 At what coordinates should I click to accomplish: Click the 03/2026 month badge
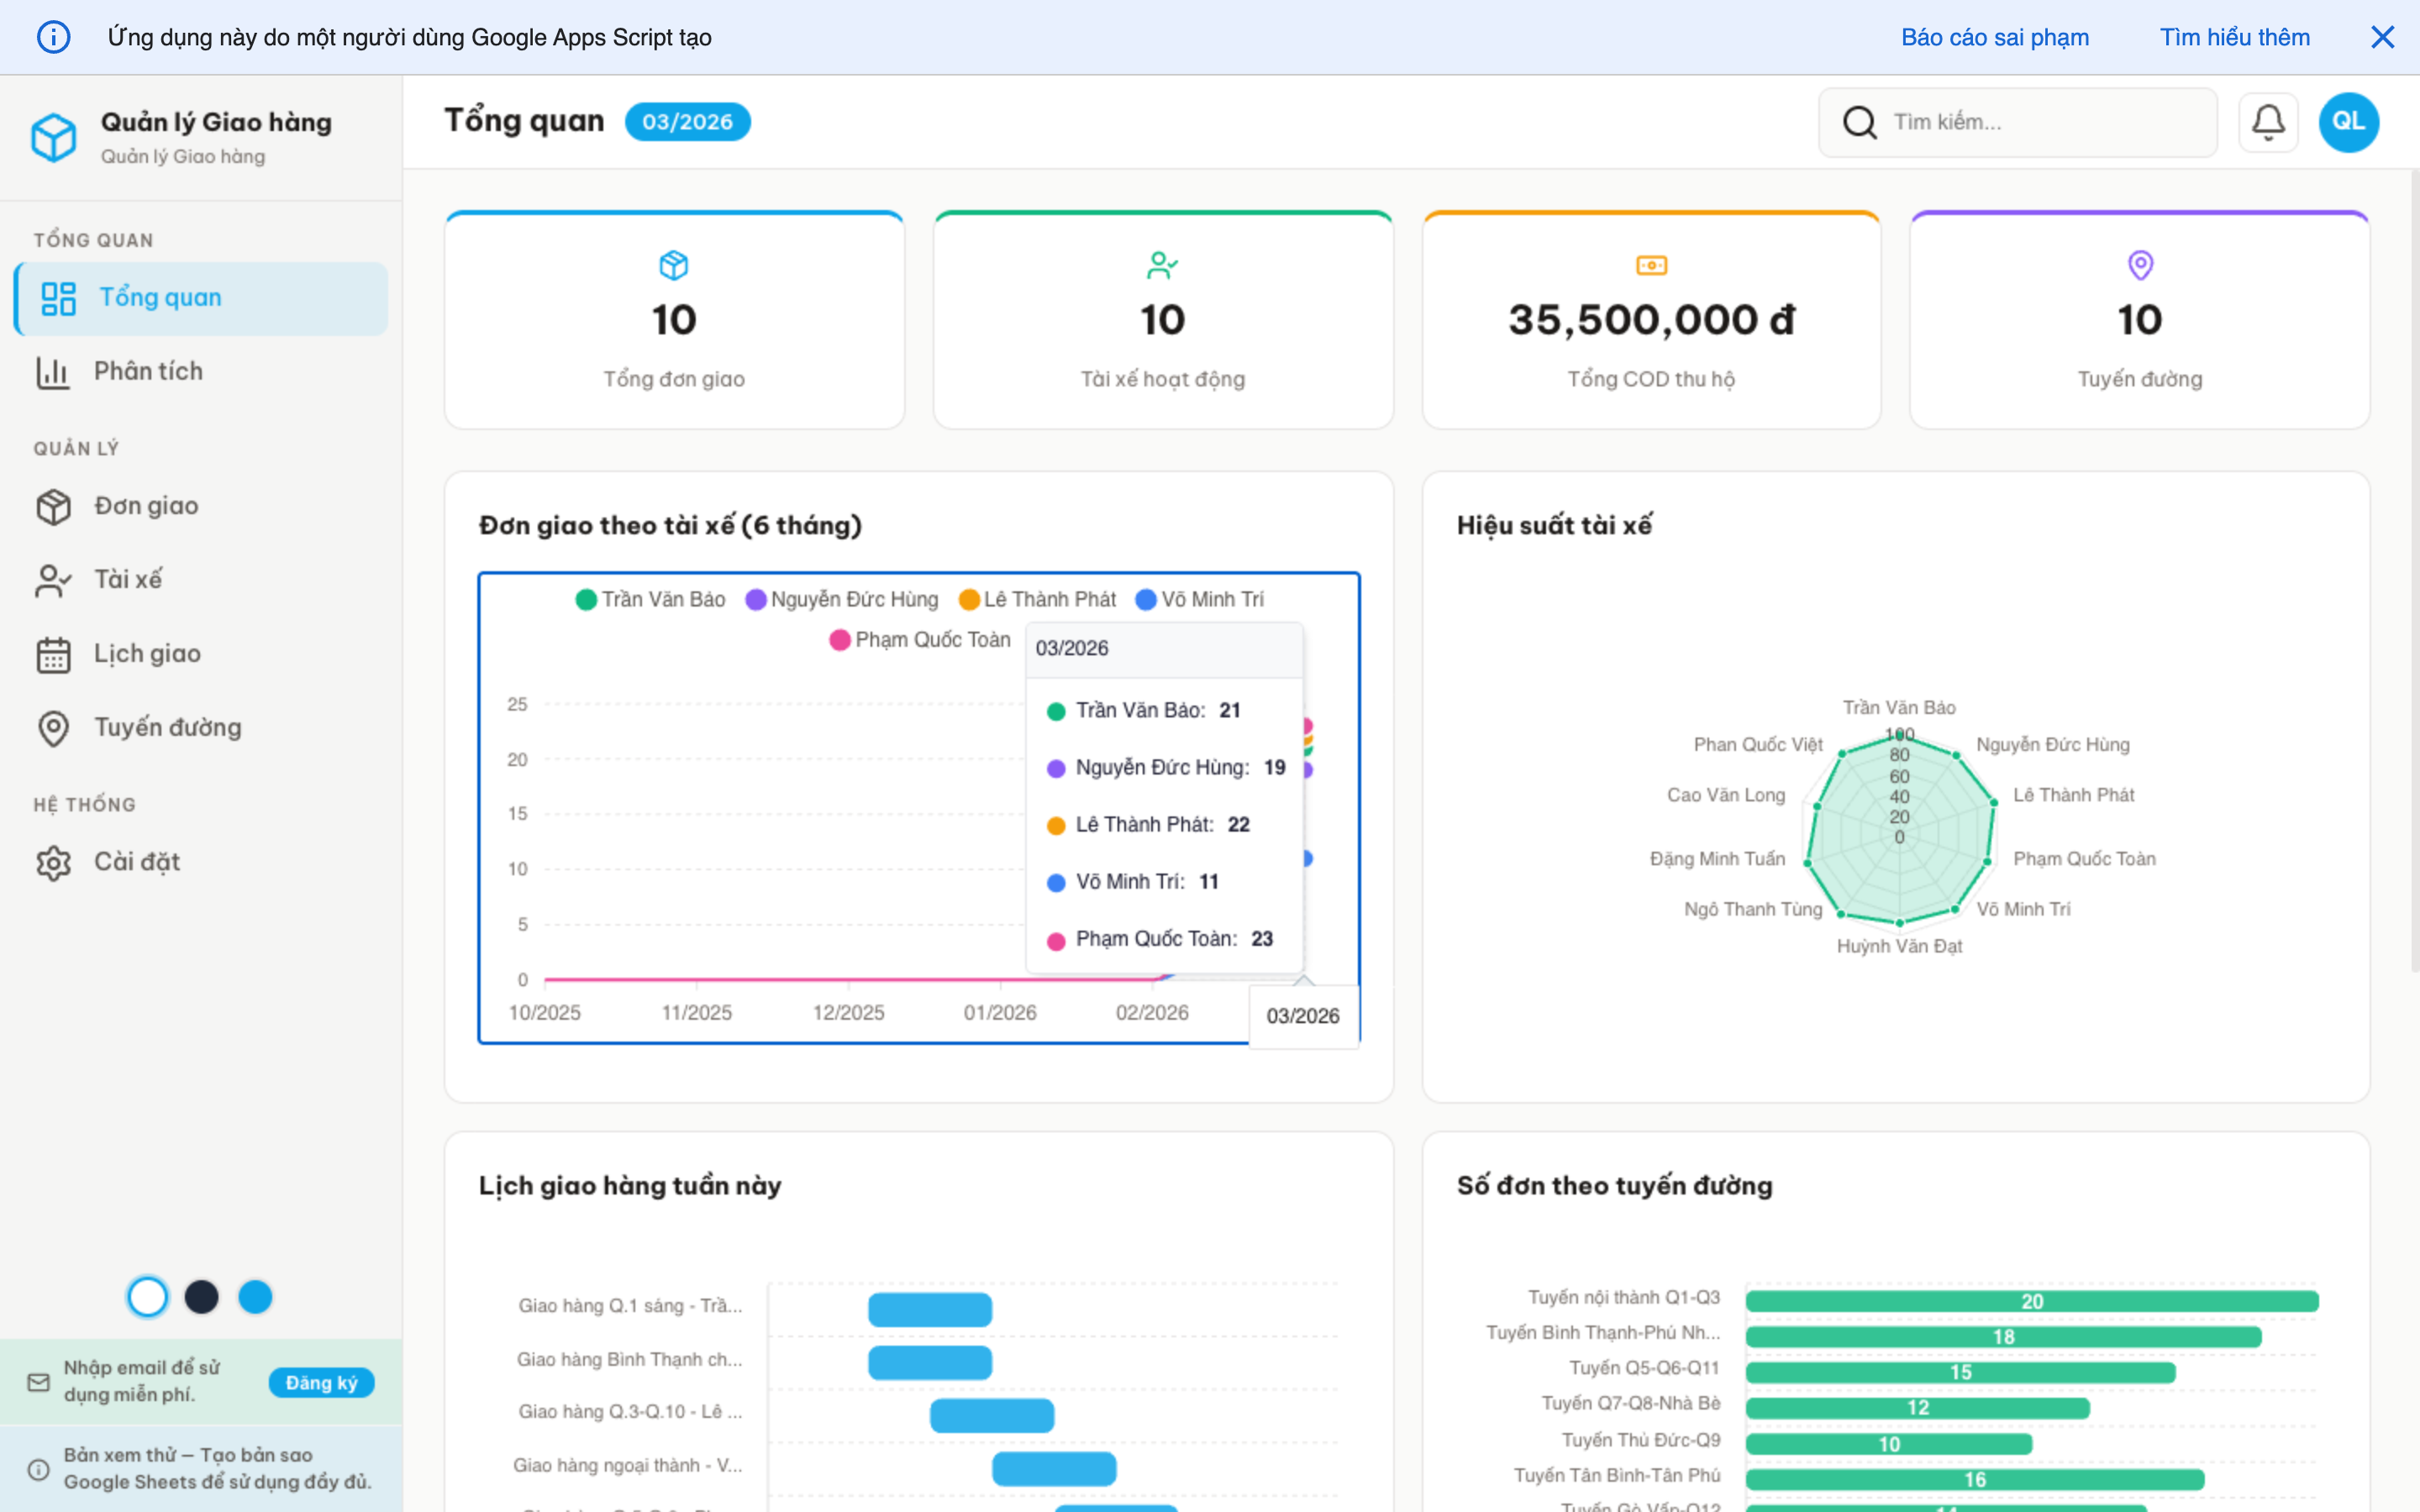click(x=687, y=122)
